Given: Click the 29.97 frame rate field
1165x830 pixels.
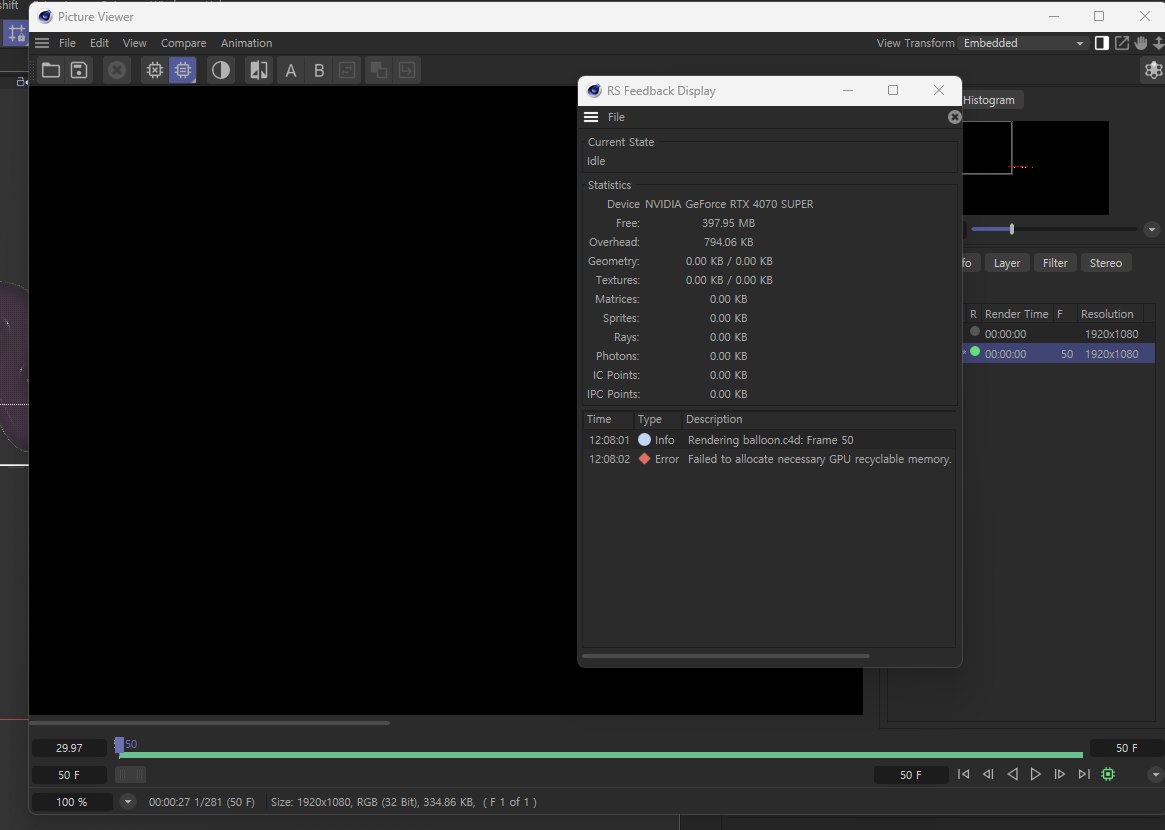Looking at the screenshot, I should pyautogui.click(x=69, y=748).
